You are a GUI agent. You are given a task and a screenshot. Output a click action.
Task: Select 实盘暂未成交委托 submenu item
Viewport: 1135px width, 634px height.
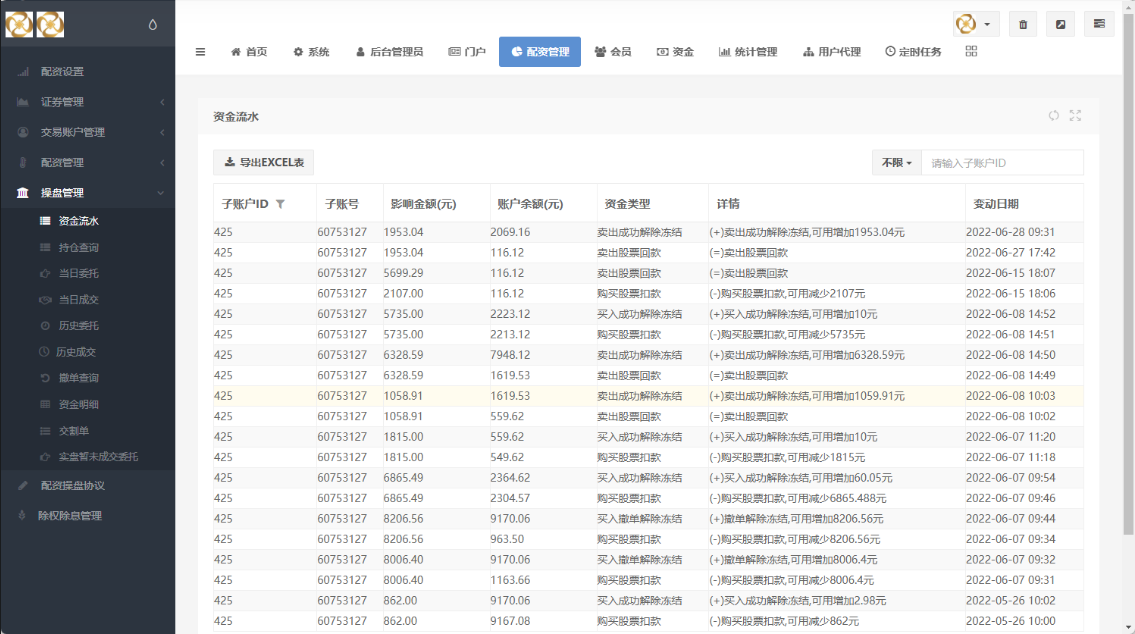pyautogui.click(x=88, y=457)
